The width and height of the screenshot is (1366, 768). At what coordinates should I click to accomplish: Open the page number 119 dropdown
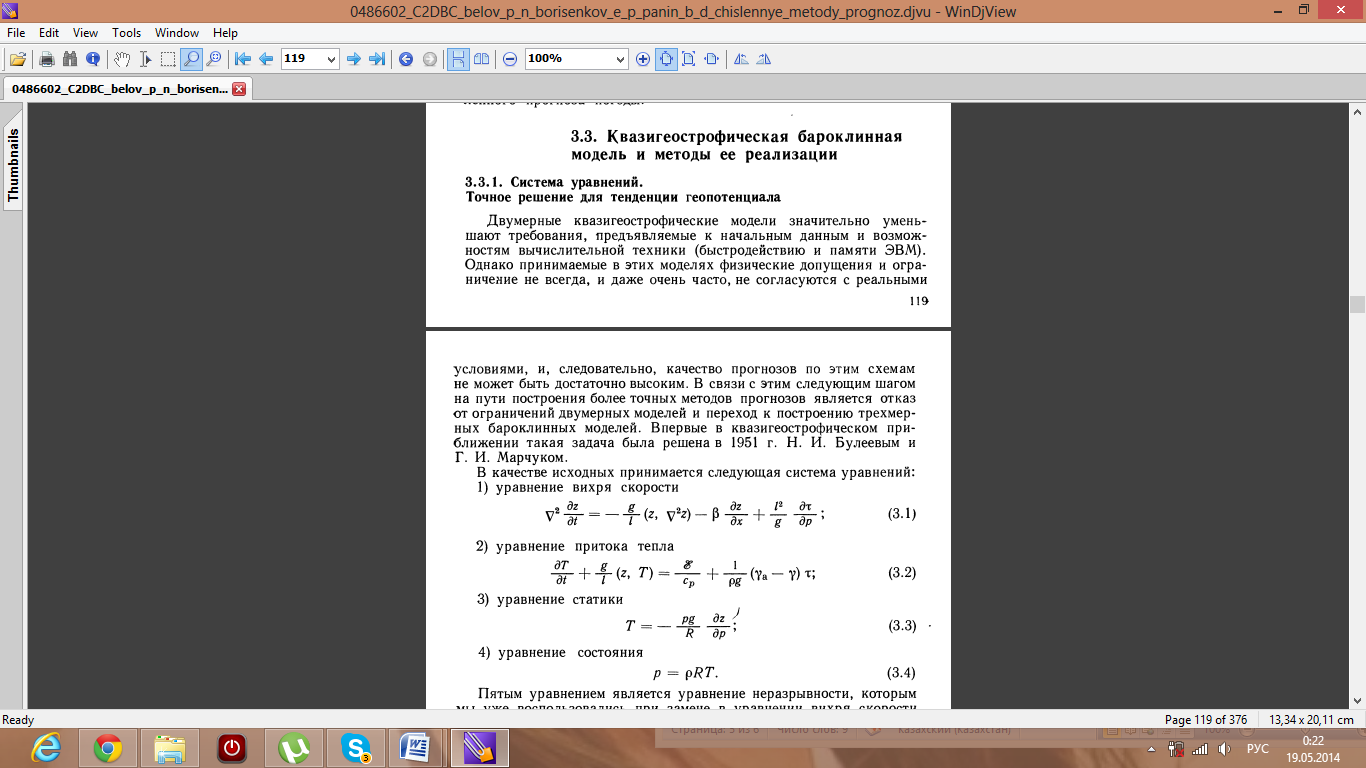click(x=331, y=59)
